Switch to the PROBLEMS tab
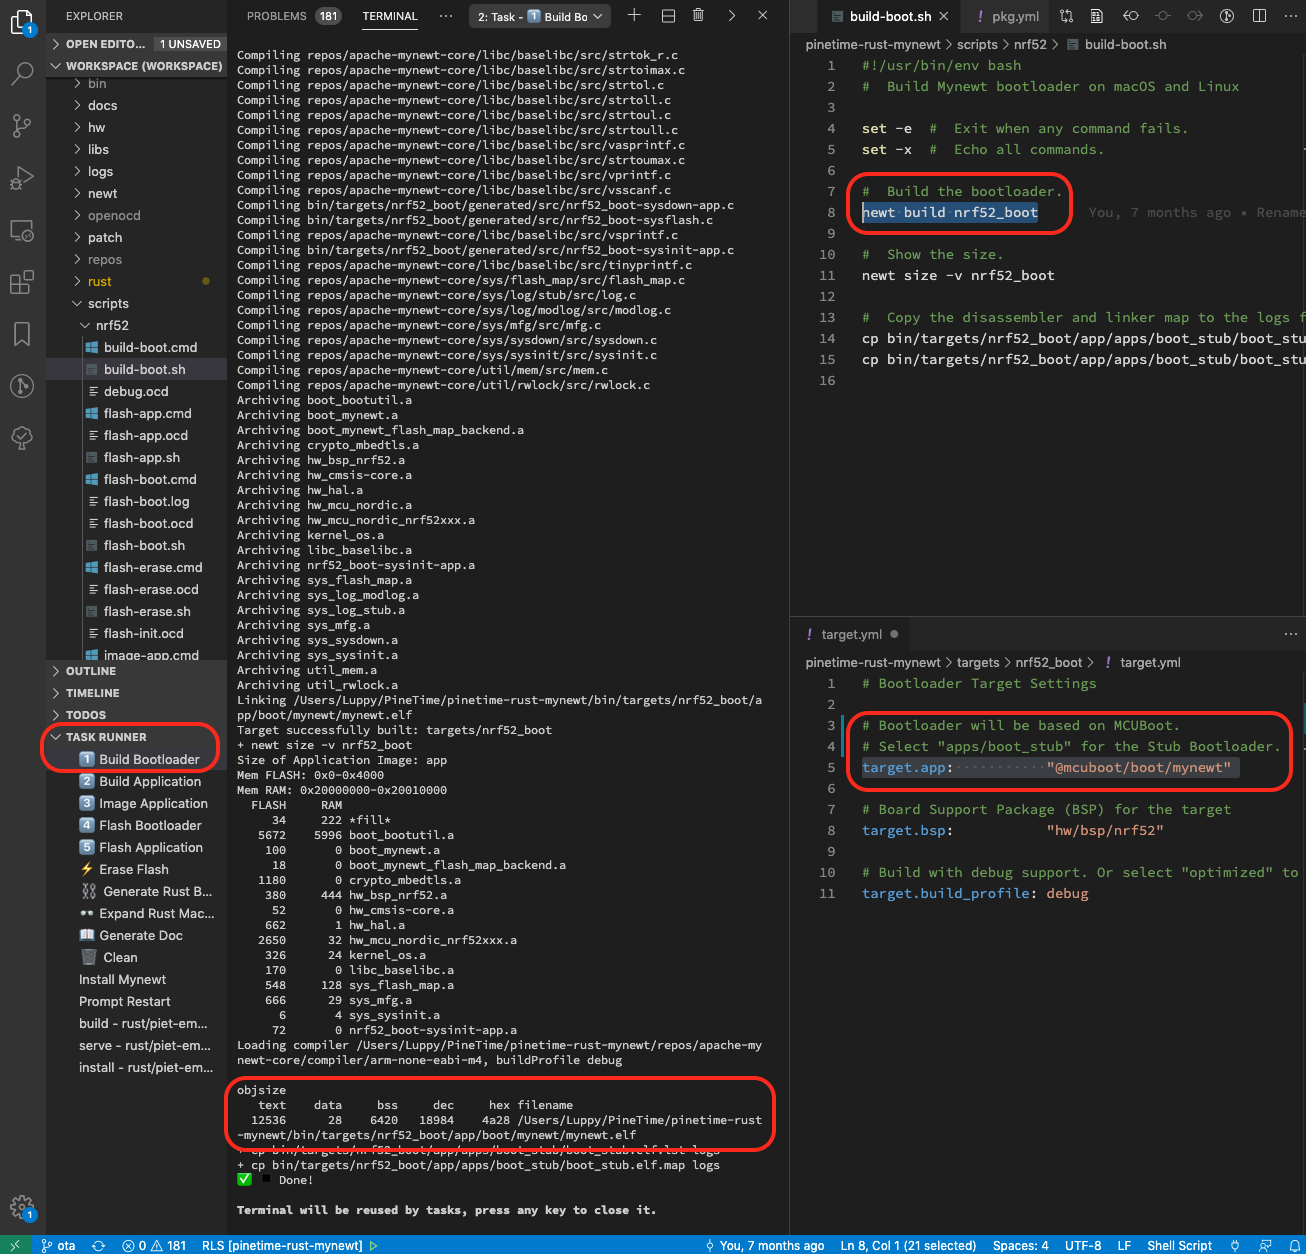This screenshot has height=1254, width=1306. 277,16
